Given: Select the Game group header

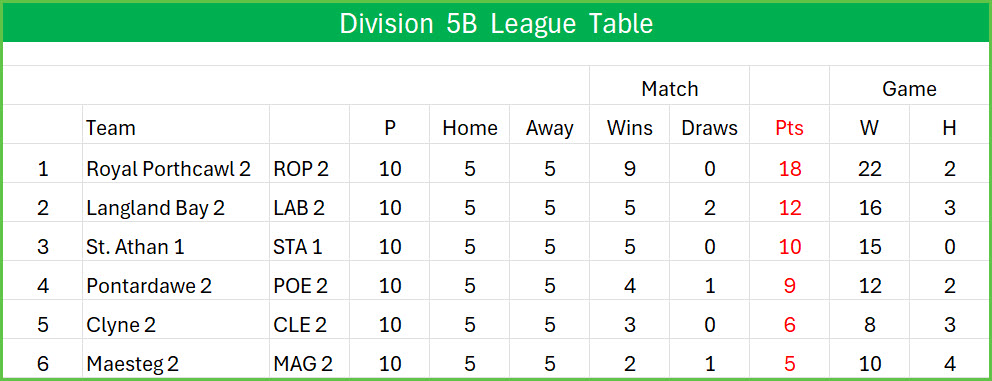Looking at the screenshot, I should [909, 89].
